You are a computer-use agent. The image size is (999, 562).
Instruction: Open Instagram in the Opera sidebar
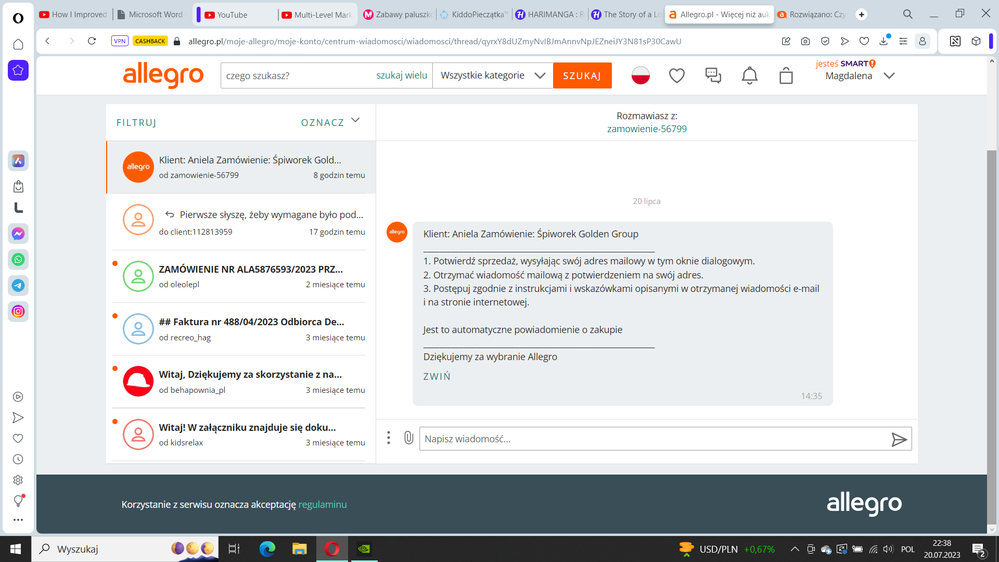(x=18, y=312)
